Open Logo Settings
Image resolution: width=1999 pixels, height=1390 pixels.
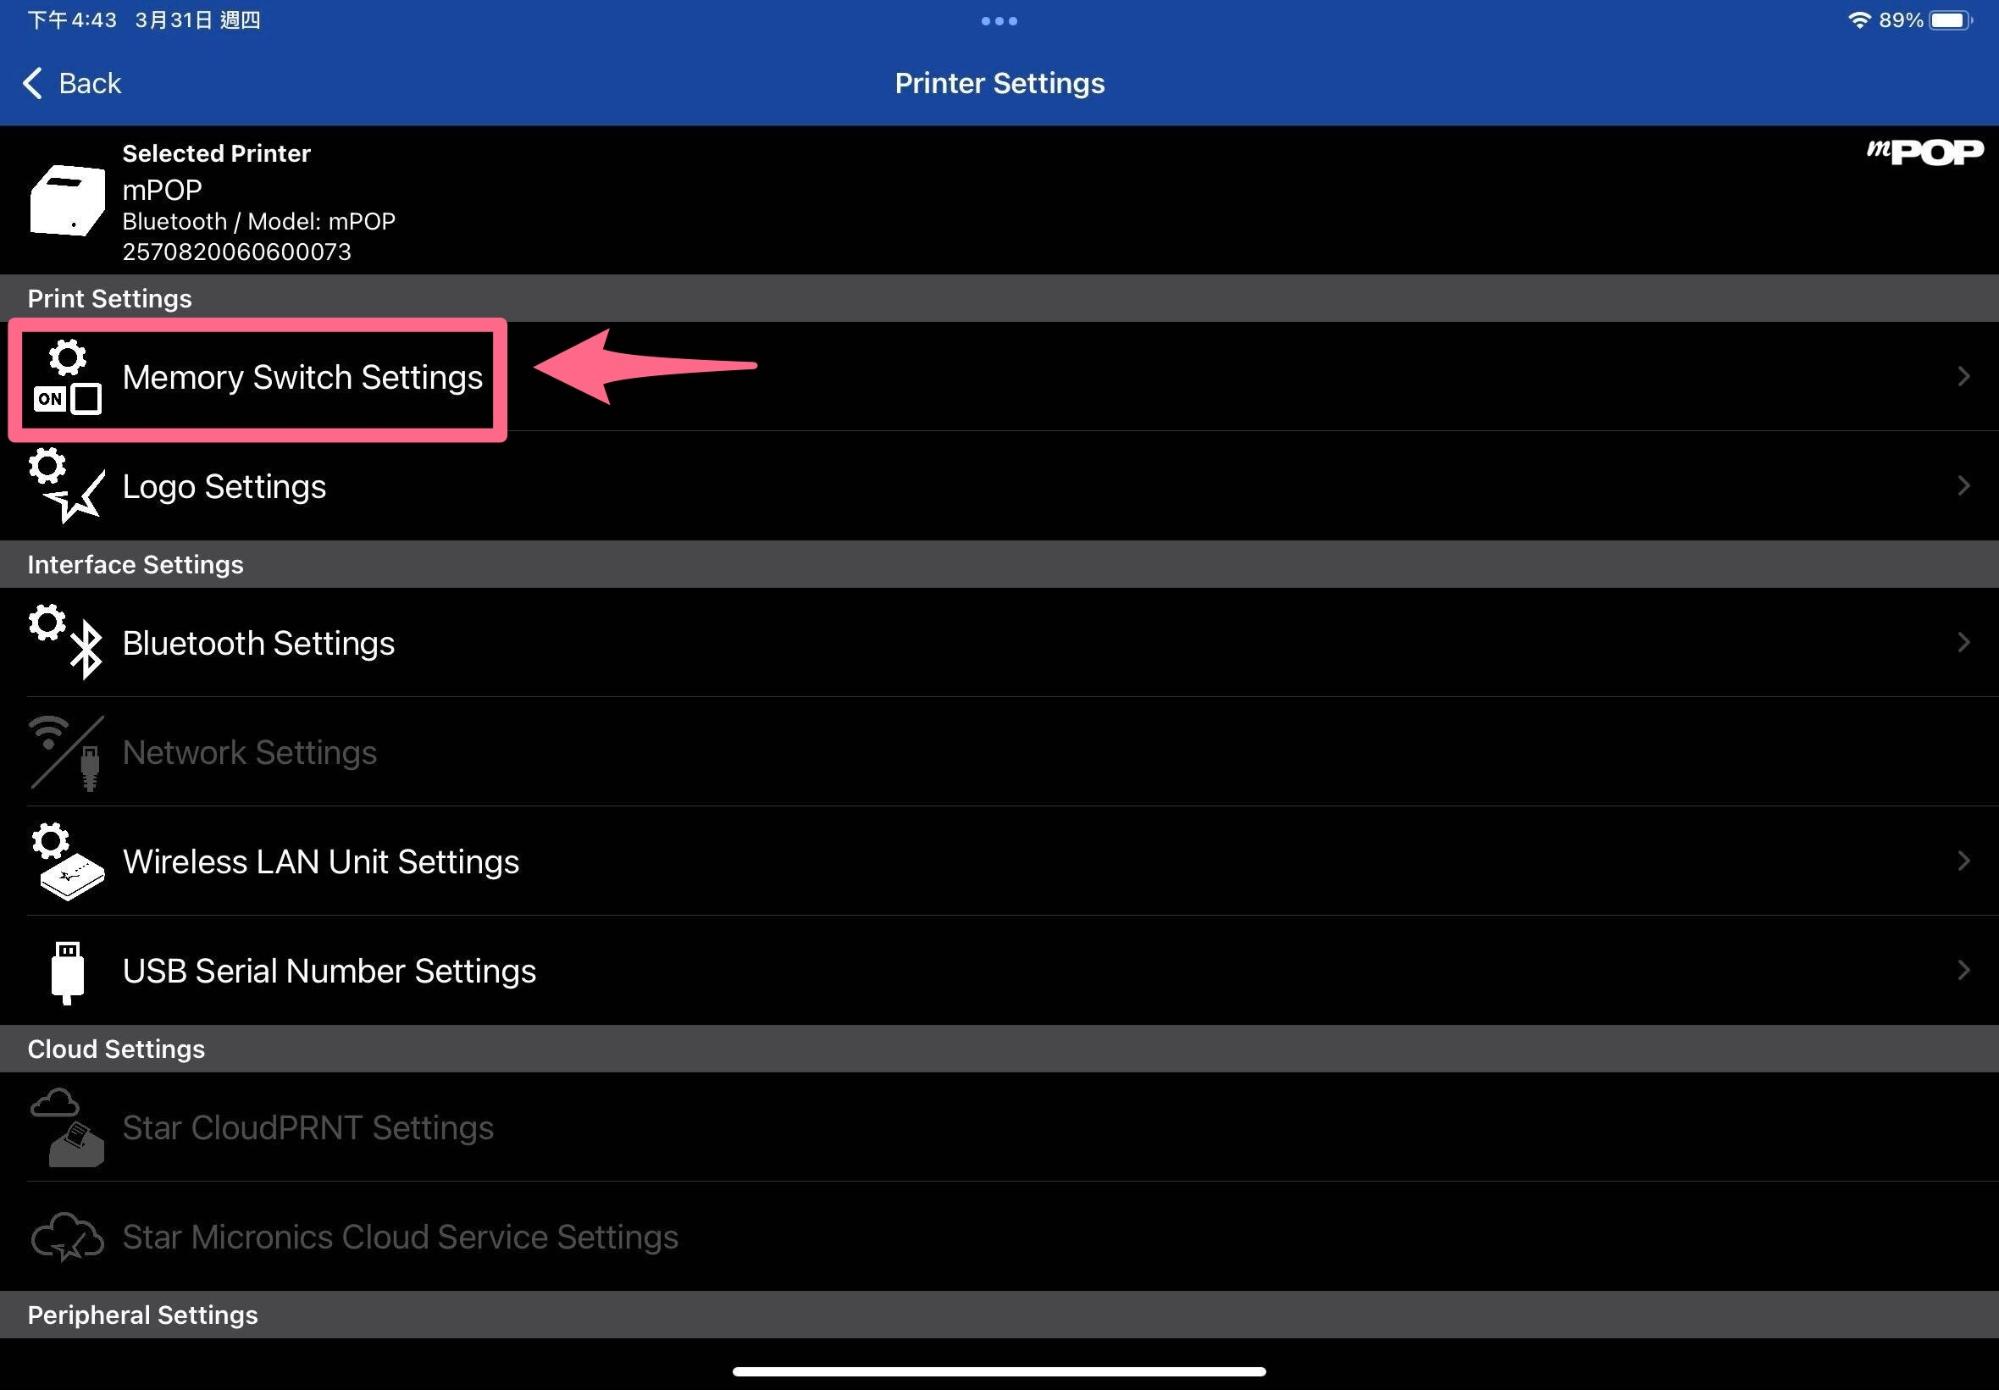click(x=999, y=486)
